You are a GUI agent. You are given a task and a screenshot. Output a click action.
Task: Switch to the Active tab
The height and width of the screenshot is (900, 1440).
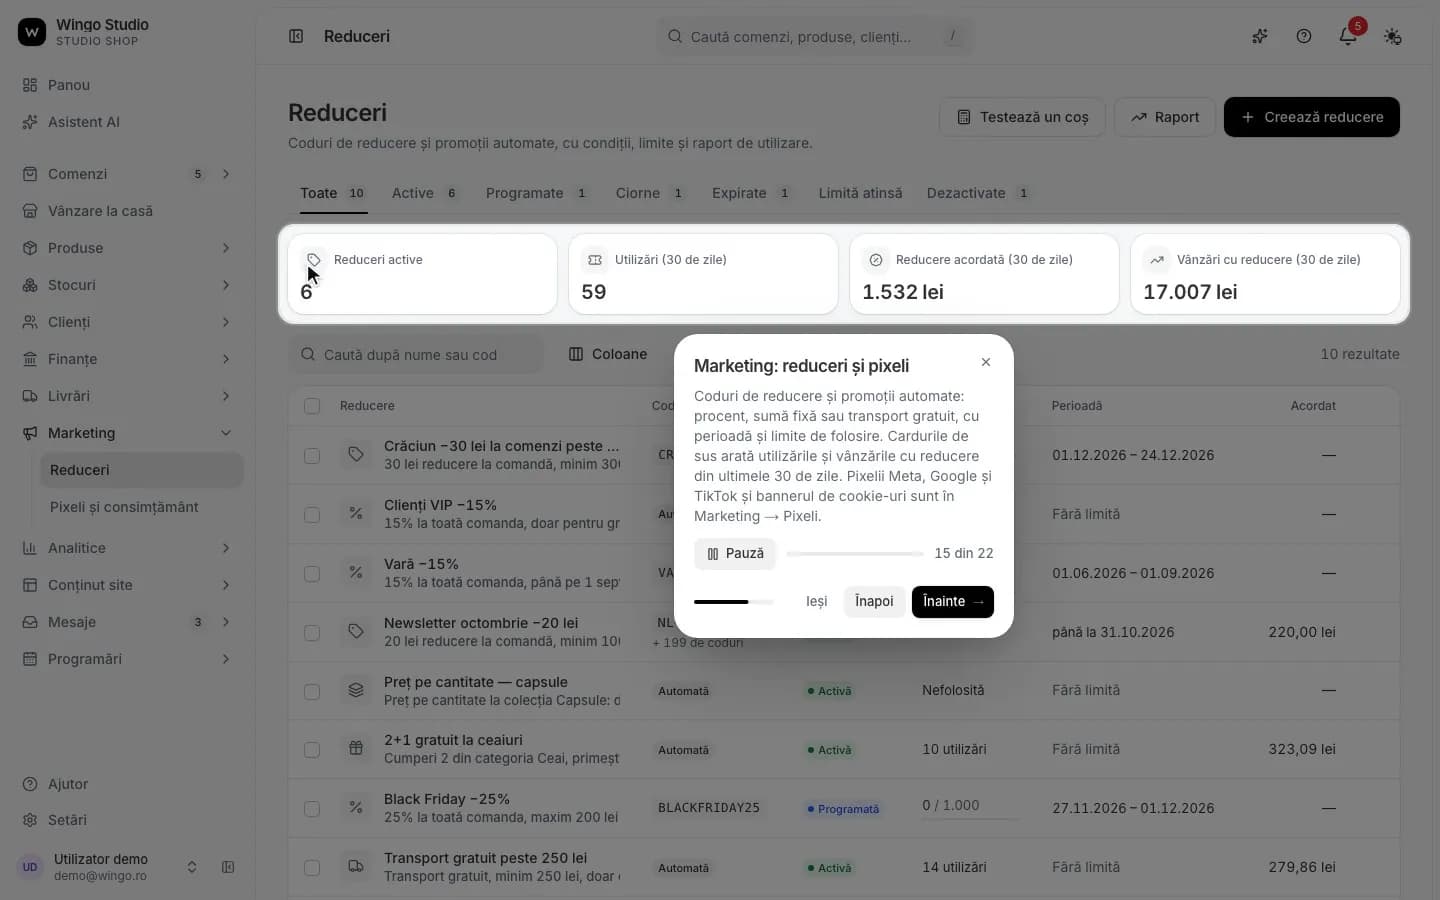pos(424,193)
